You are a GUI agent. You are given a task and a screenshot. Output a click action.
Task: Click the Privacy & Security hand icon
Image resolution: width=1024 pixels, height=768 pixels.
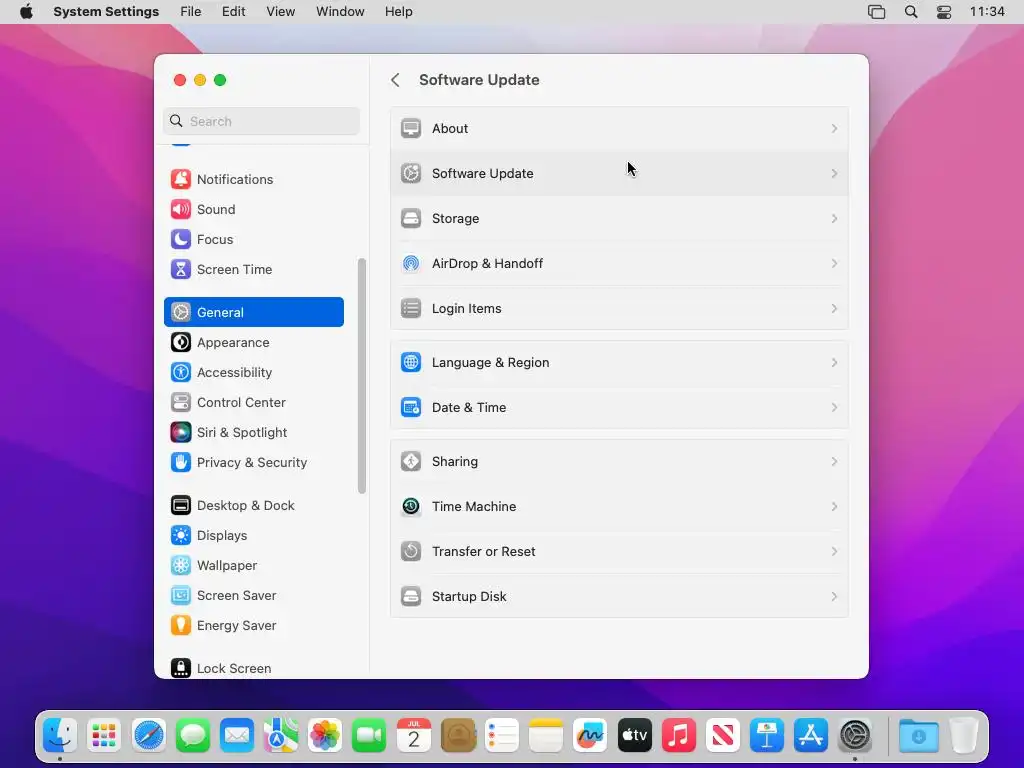click(x=181, y=462)
